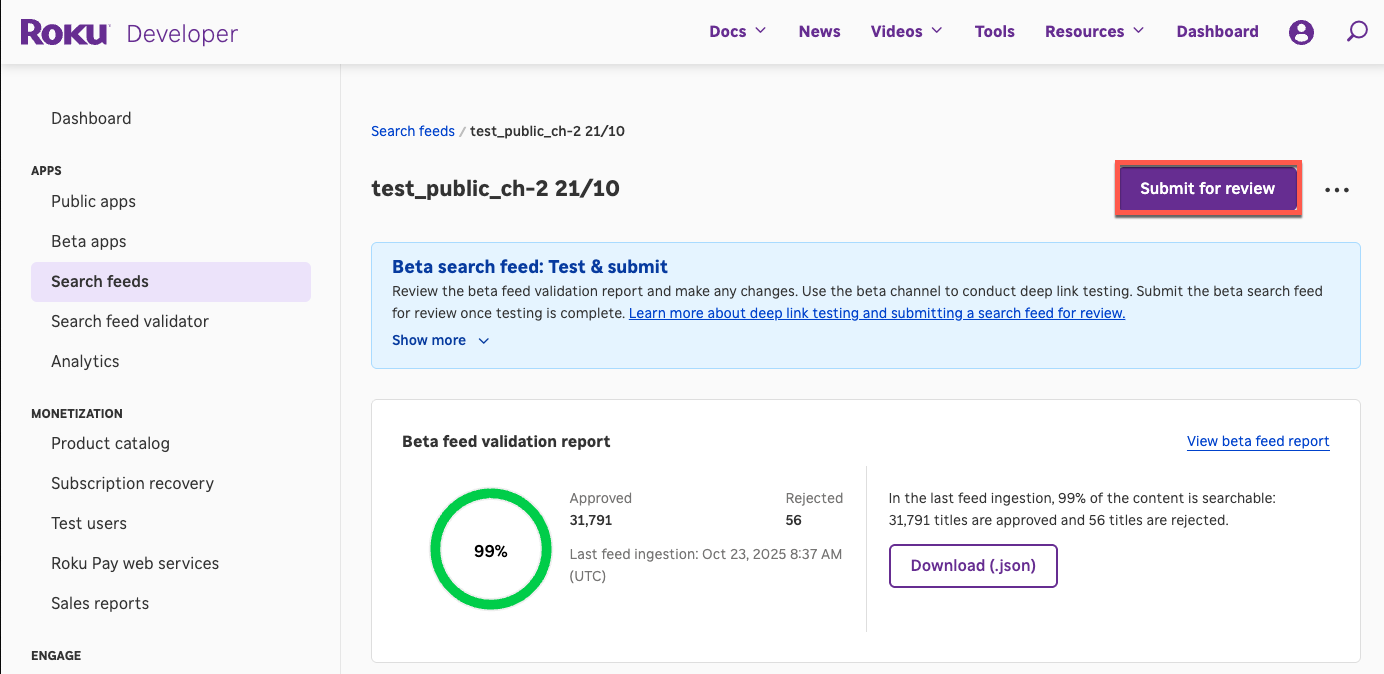The image size is (1384, 674).
Task: Open Roku Pay web services
Action: pyautogui.click(x=135, y=563)
